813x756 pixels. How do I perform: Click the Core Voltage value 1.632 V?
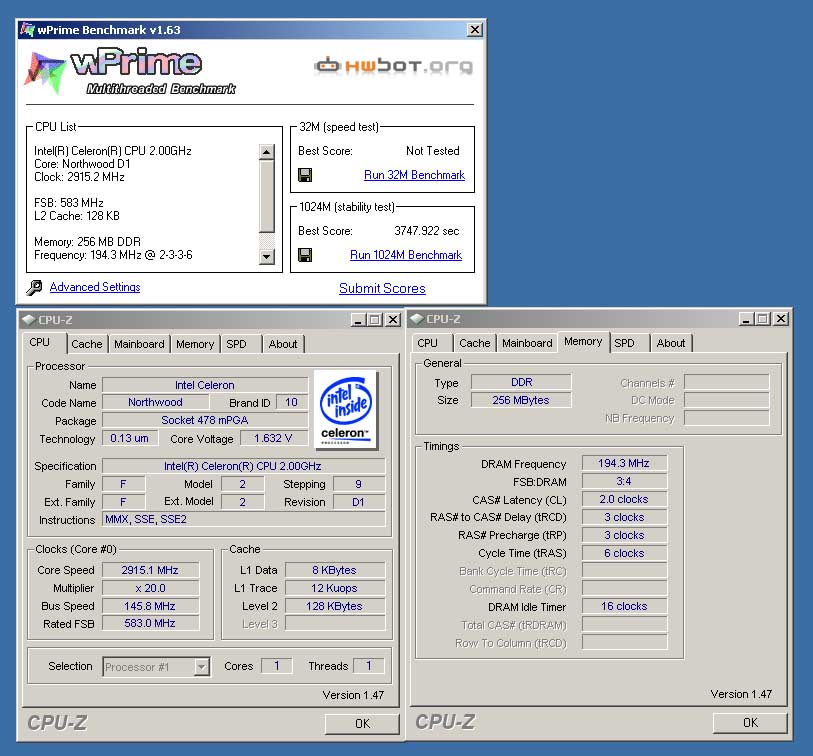pos(274,439)
